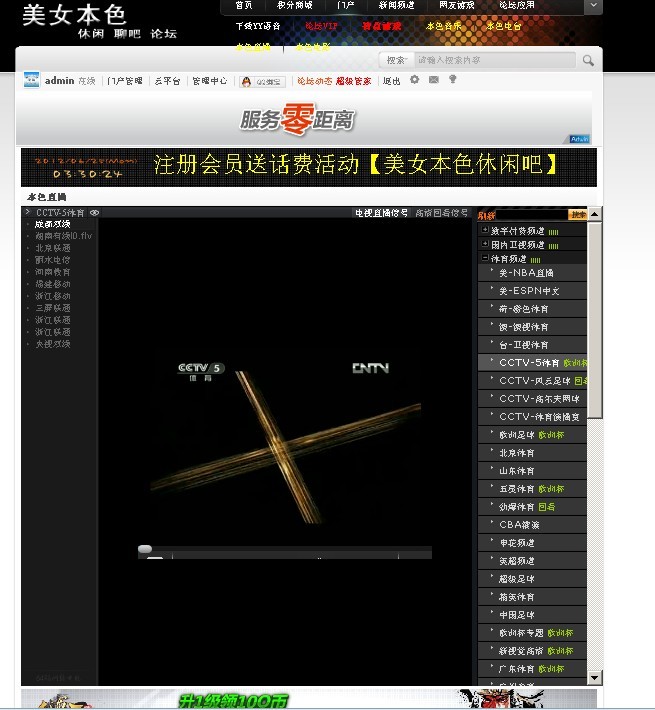The image size is (655, 710).
Task: Open 云平台 in the user bar
Action: 167,81
